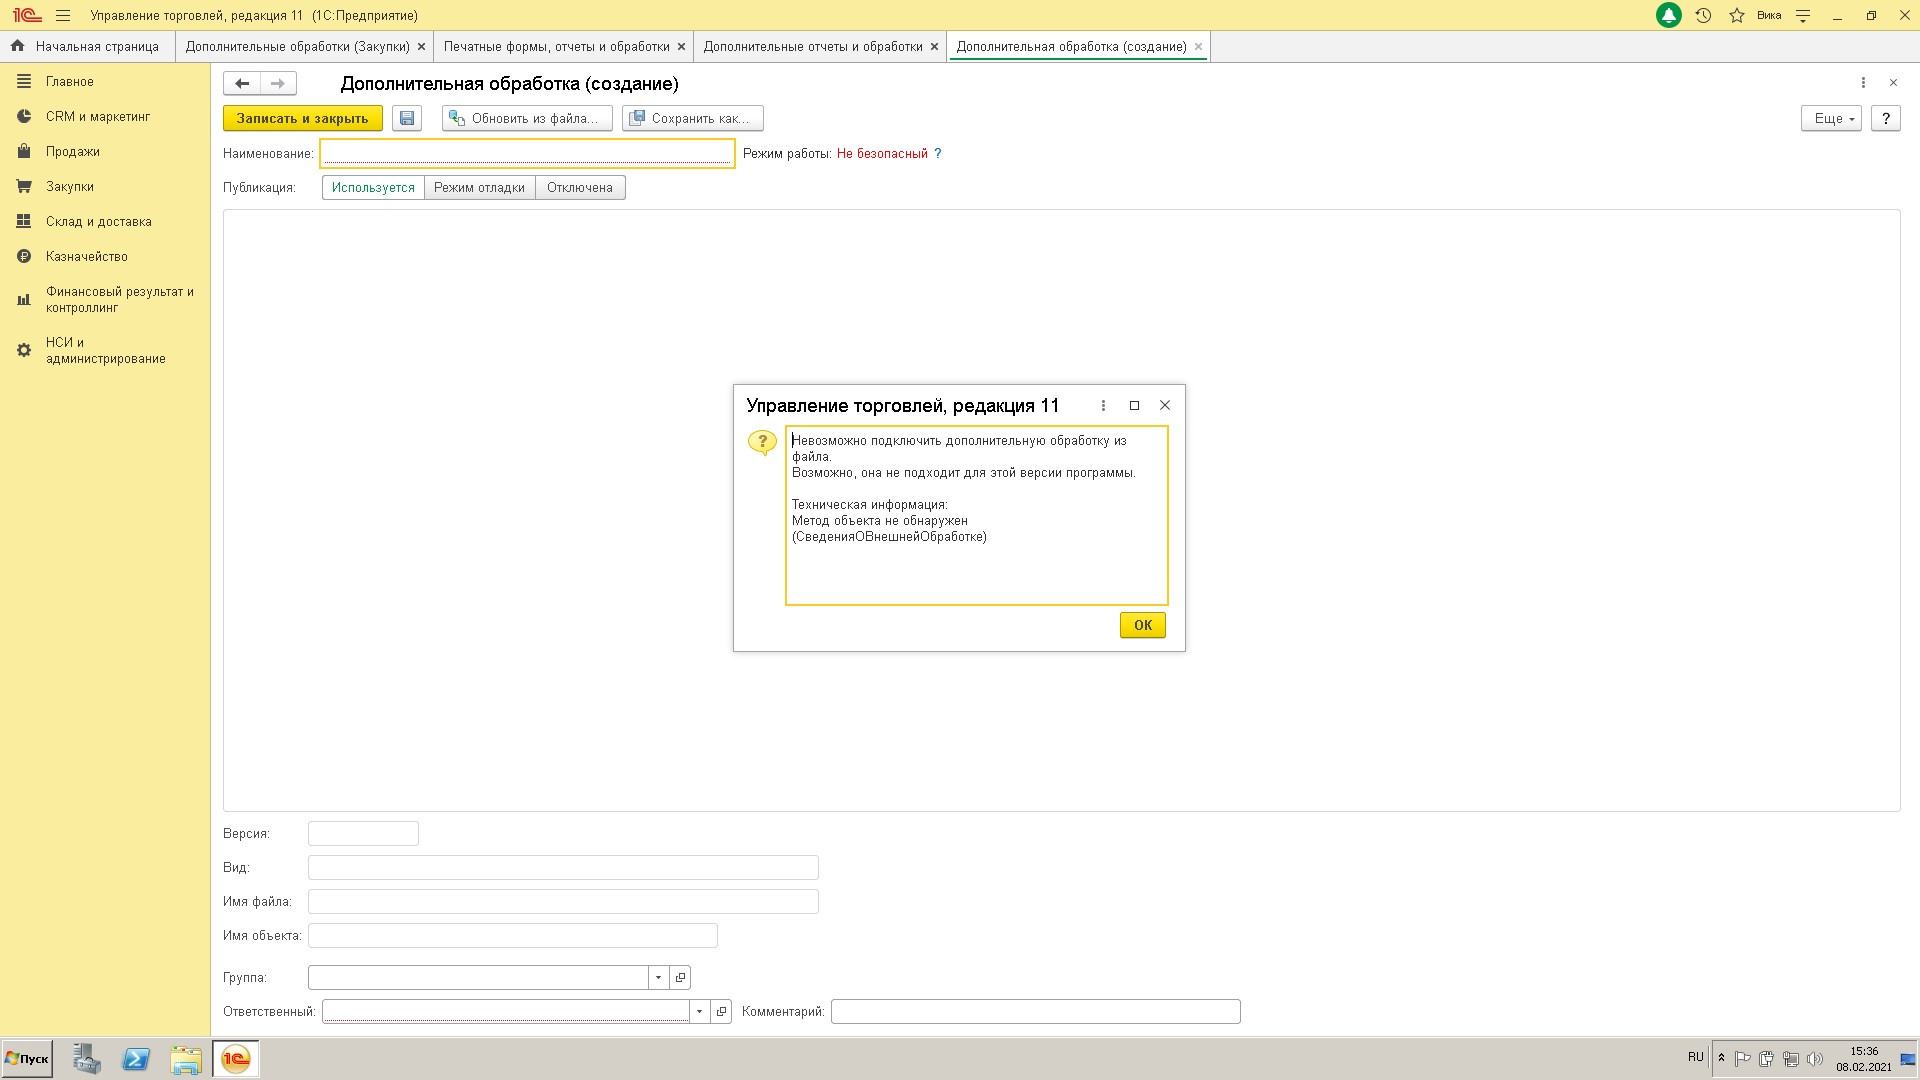Screen dimensions: 1920x1080
Task: Open form's three-dot options menu
Action: [1863, 83]
